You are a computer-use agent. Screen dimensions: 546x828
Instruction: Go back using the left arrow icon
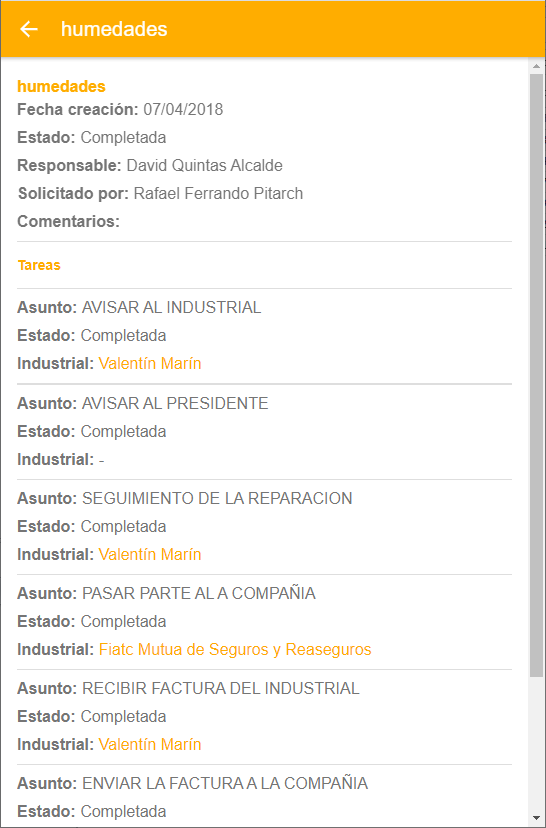pyautogui.click(x=29, y=29)
